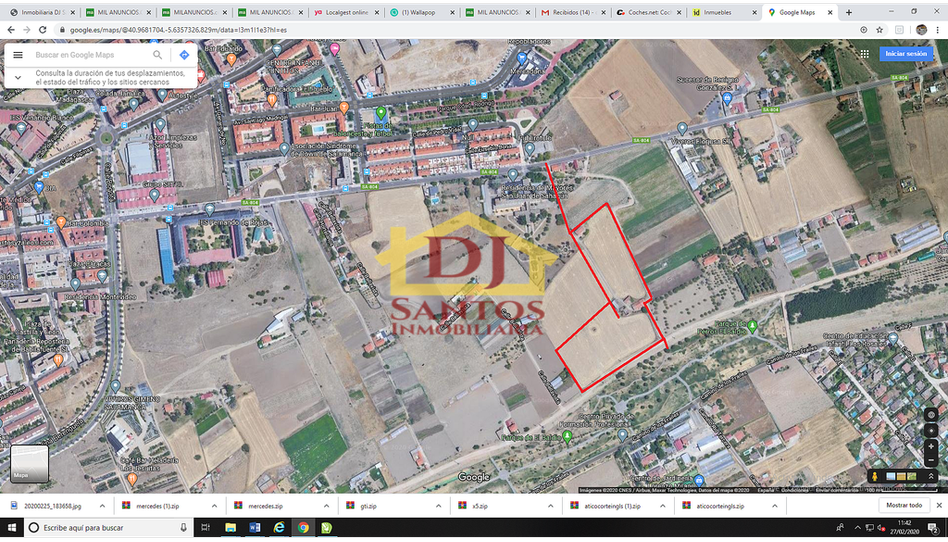Launch Chrome from the Windows taskbar

(x=303, y=527)
